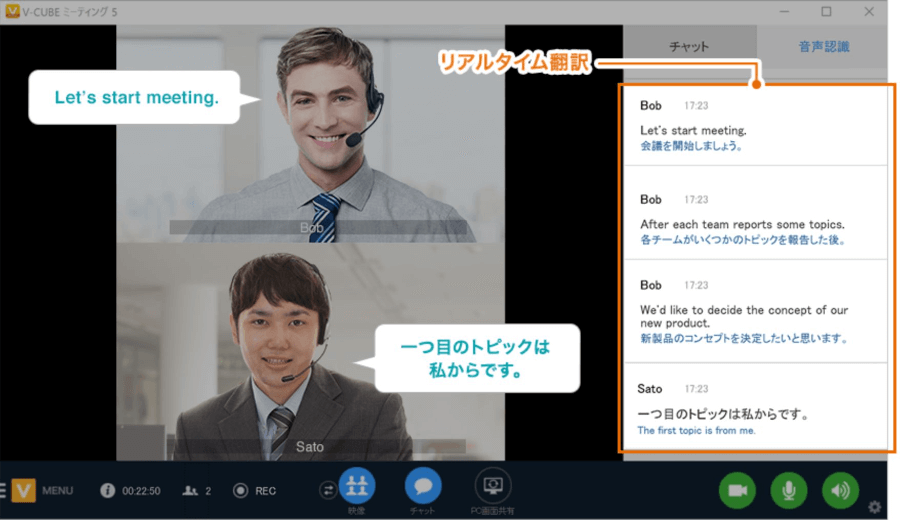Select translation "The first topic is from me."
The image size is (900, 521).
(696, 430)
